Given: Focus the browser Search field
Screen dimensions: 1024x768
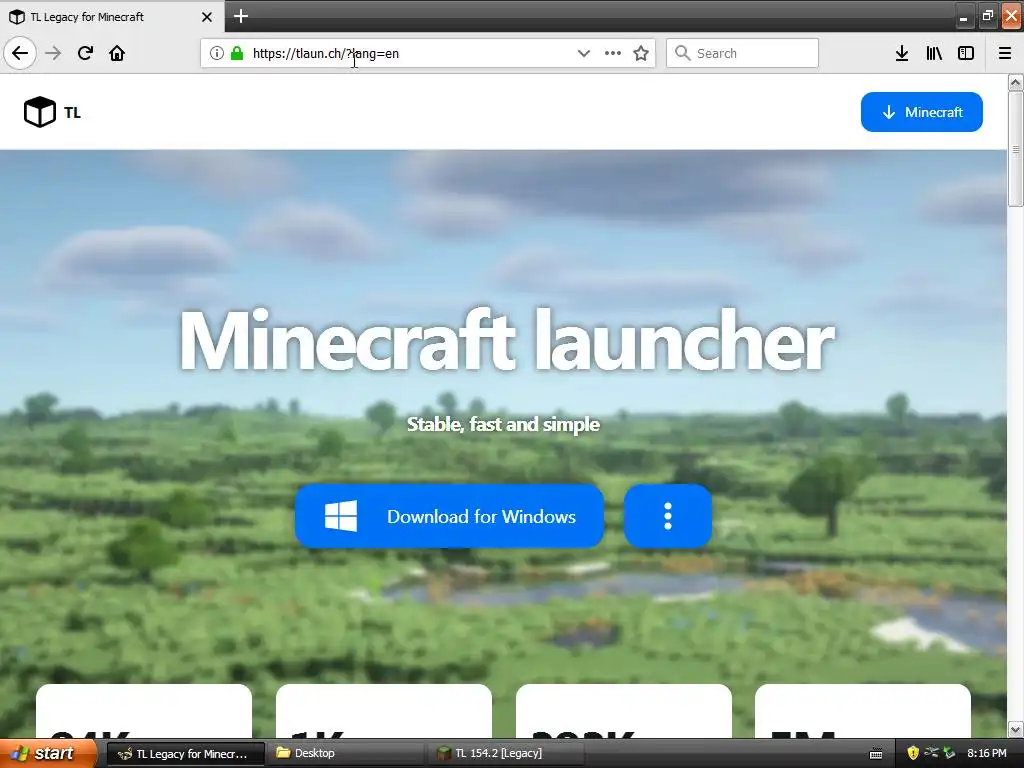Looking at the screenshot, I should [x=743, y=53].
